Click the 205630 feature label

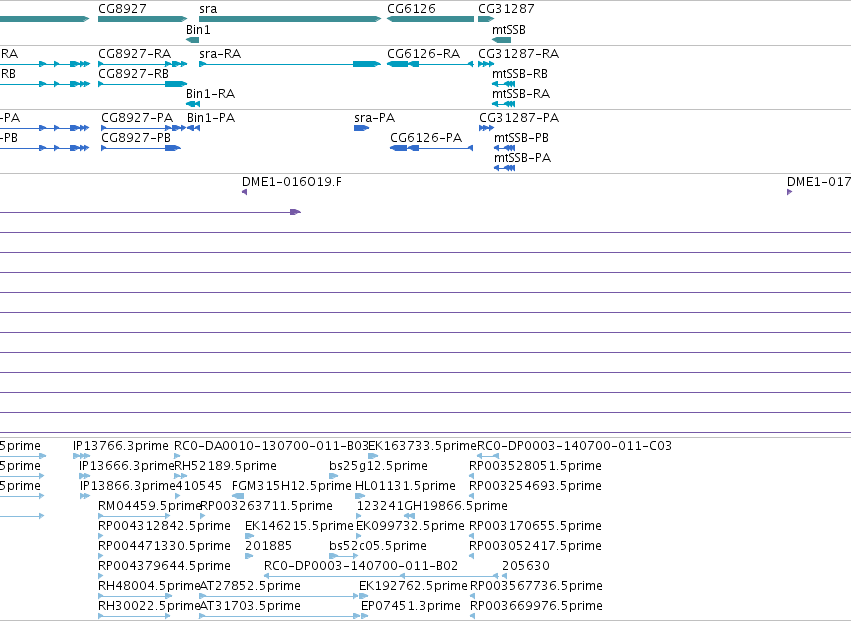[526, 566]
